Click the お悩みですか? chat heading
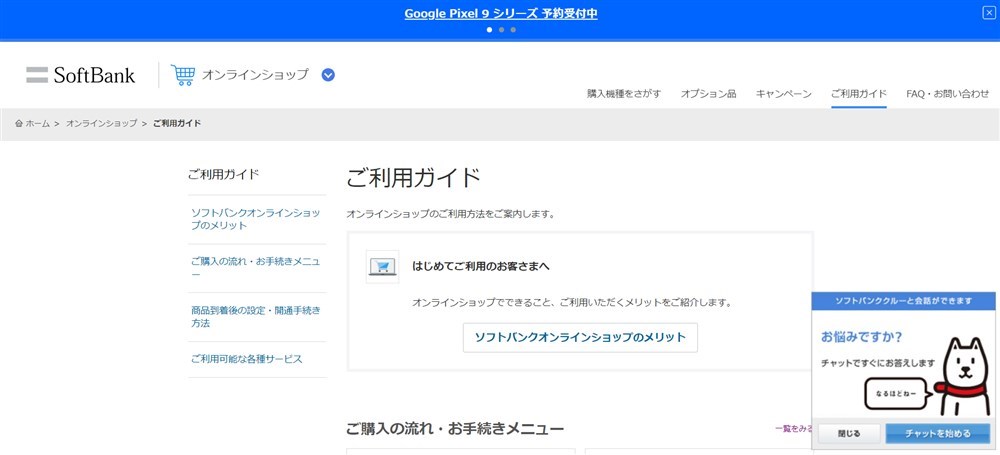Image resolution: width=1000 pixels, height=455 pixels. (x=862, y=336)
